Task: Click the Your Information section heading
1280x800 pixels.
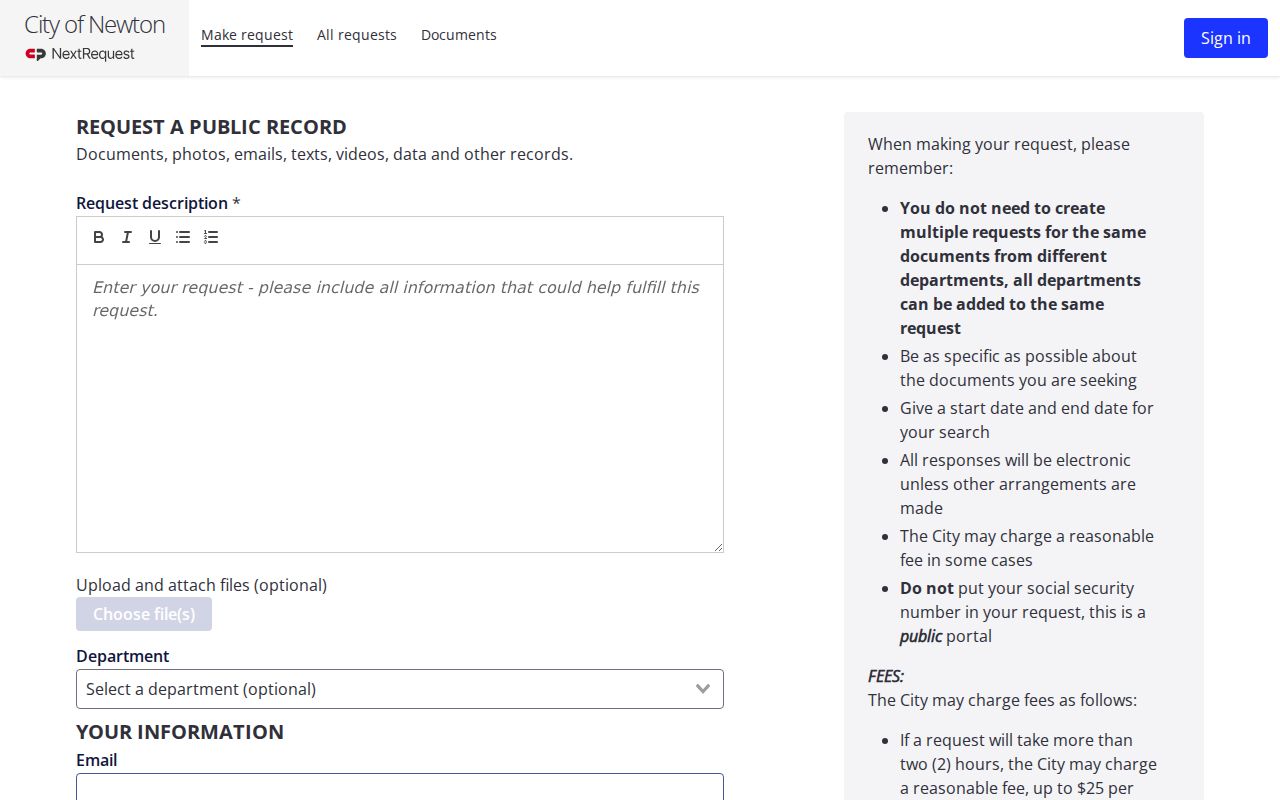Action: click(x=180, y=732)
